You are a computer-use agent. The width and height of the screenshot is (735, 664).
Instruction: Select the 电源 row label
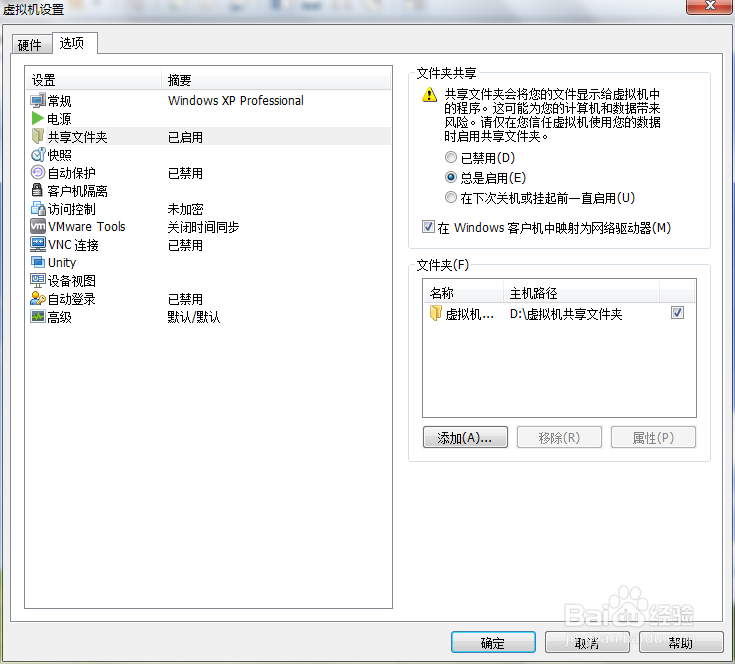[60, 119]
